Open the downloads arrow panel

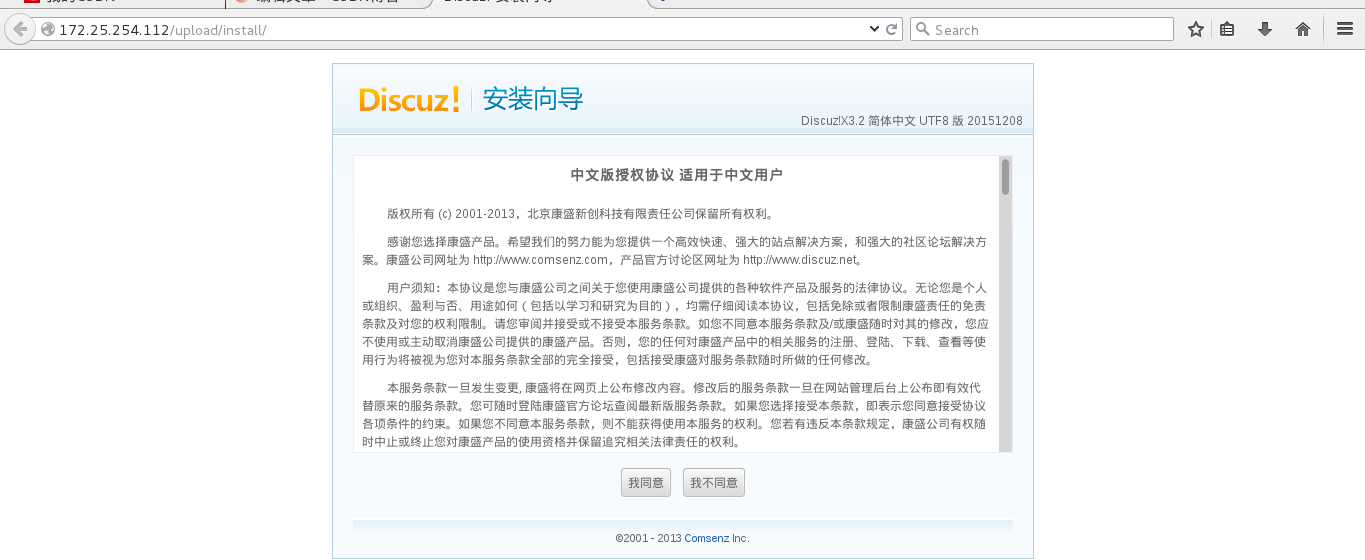click(x=1265, y=30)
